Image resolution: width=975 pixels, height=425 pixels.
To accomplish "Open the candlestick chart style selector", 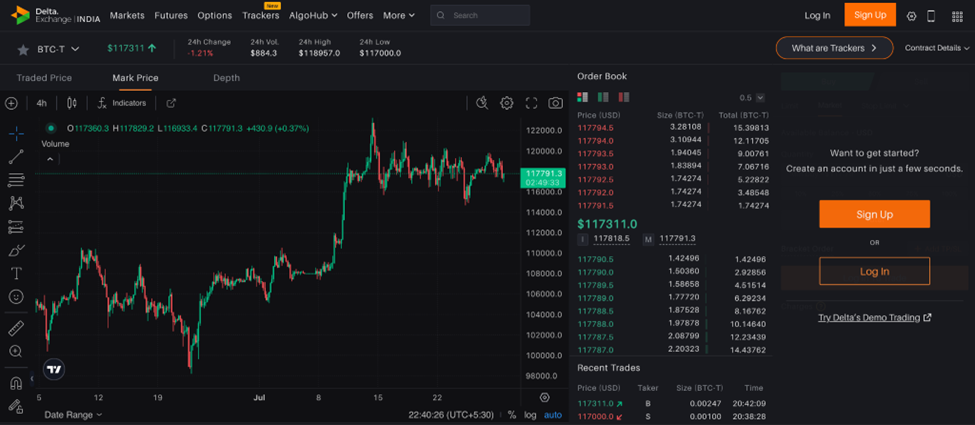I will tap(72, 103).
